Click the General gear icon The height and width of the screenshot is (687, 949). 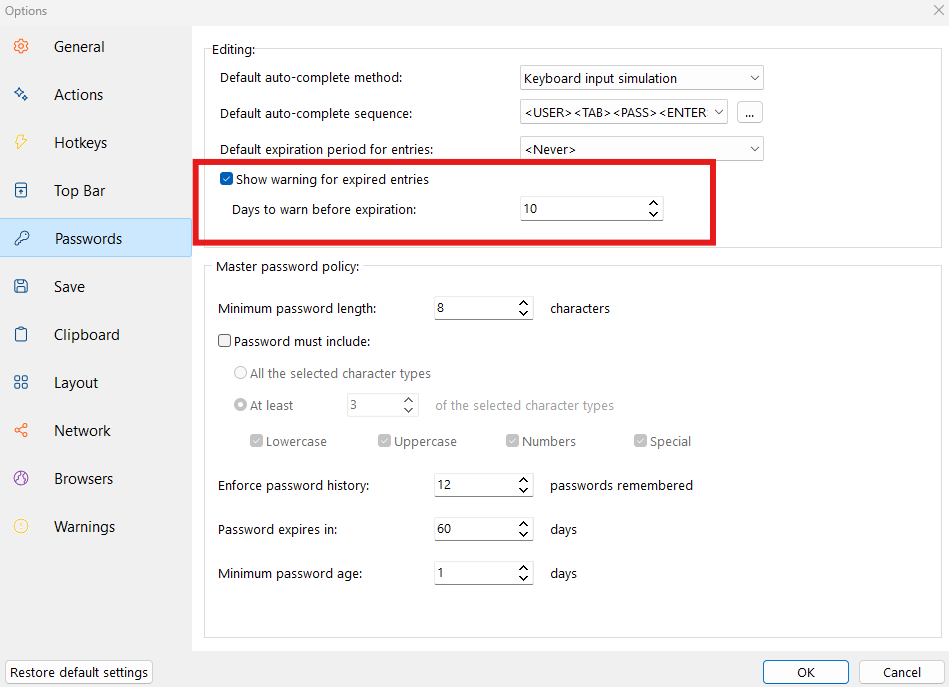(21, 46)
